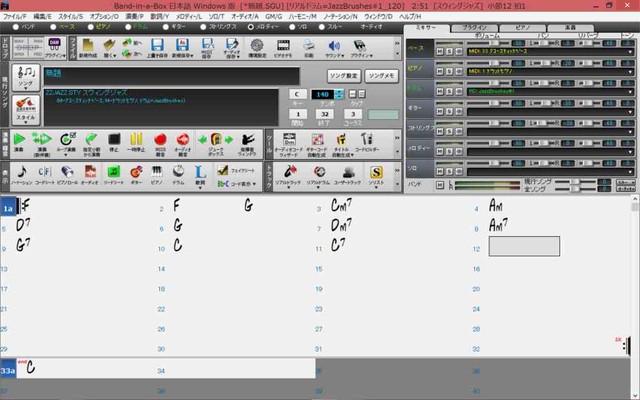Open the Edit (編集/E) menu
This screenshot has height=400, width=640.
tap(42, 17)
